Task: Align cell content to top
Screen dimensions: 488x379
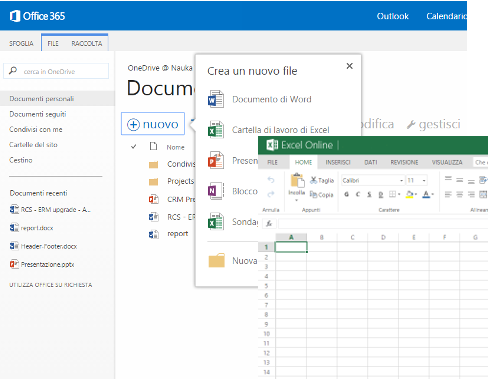Action: pyautogui.click(x=448, y=180)
